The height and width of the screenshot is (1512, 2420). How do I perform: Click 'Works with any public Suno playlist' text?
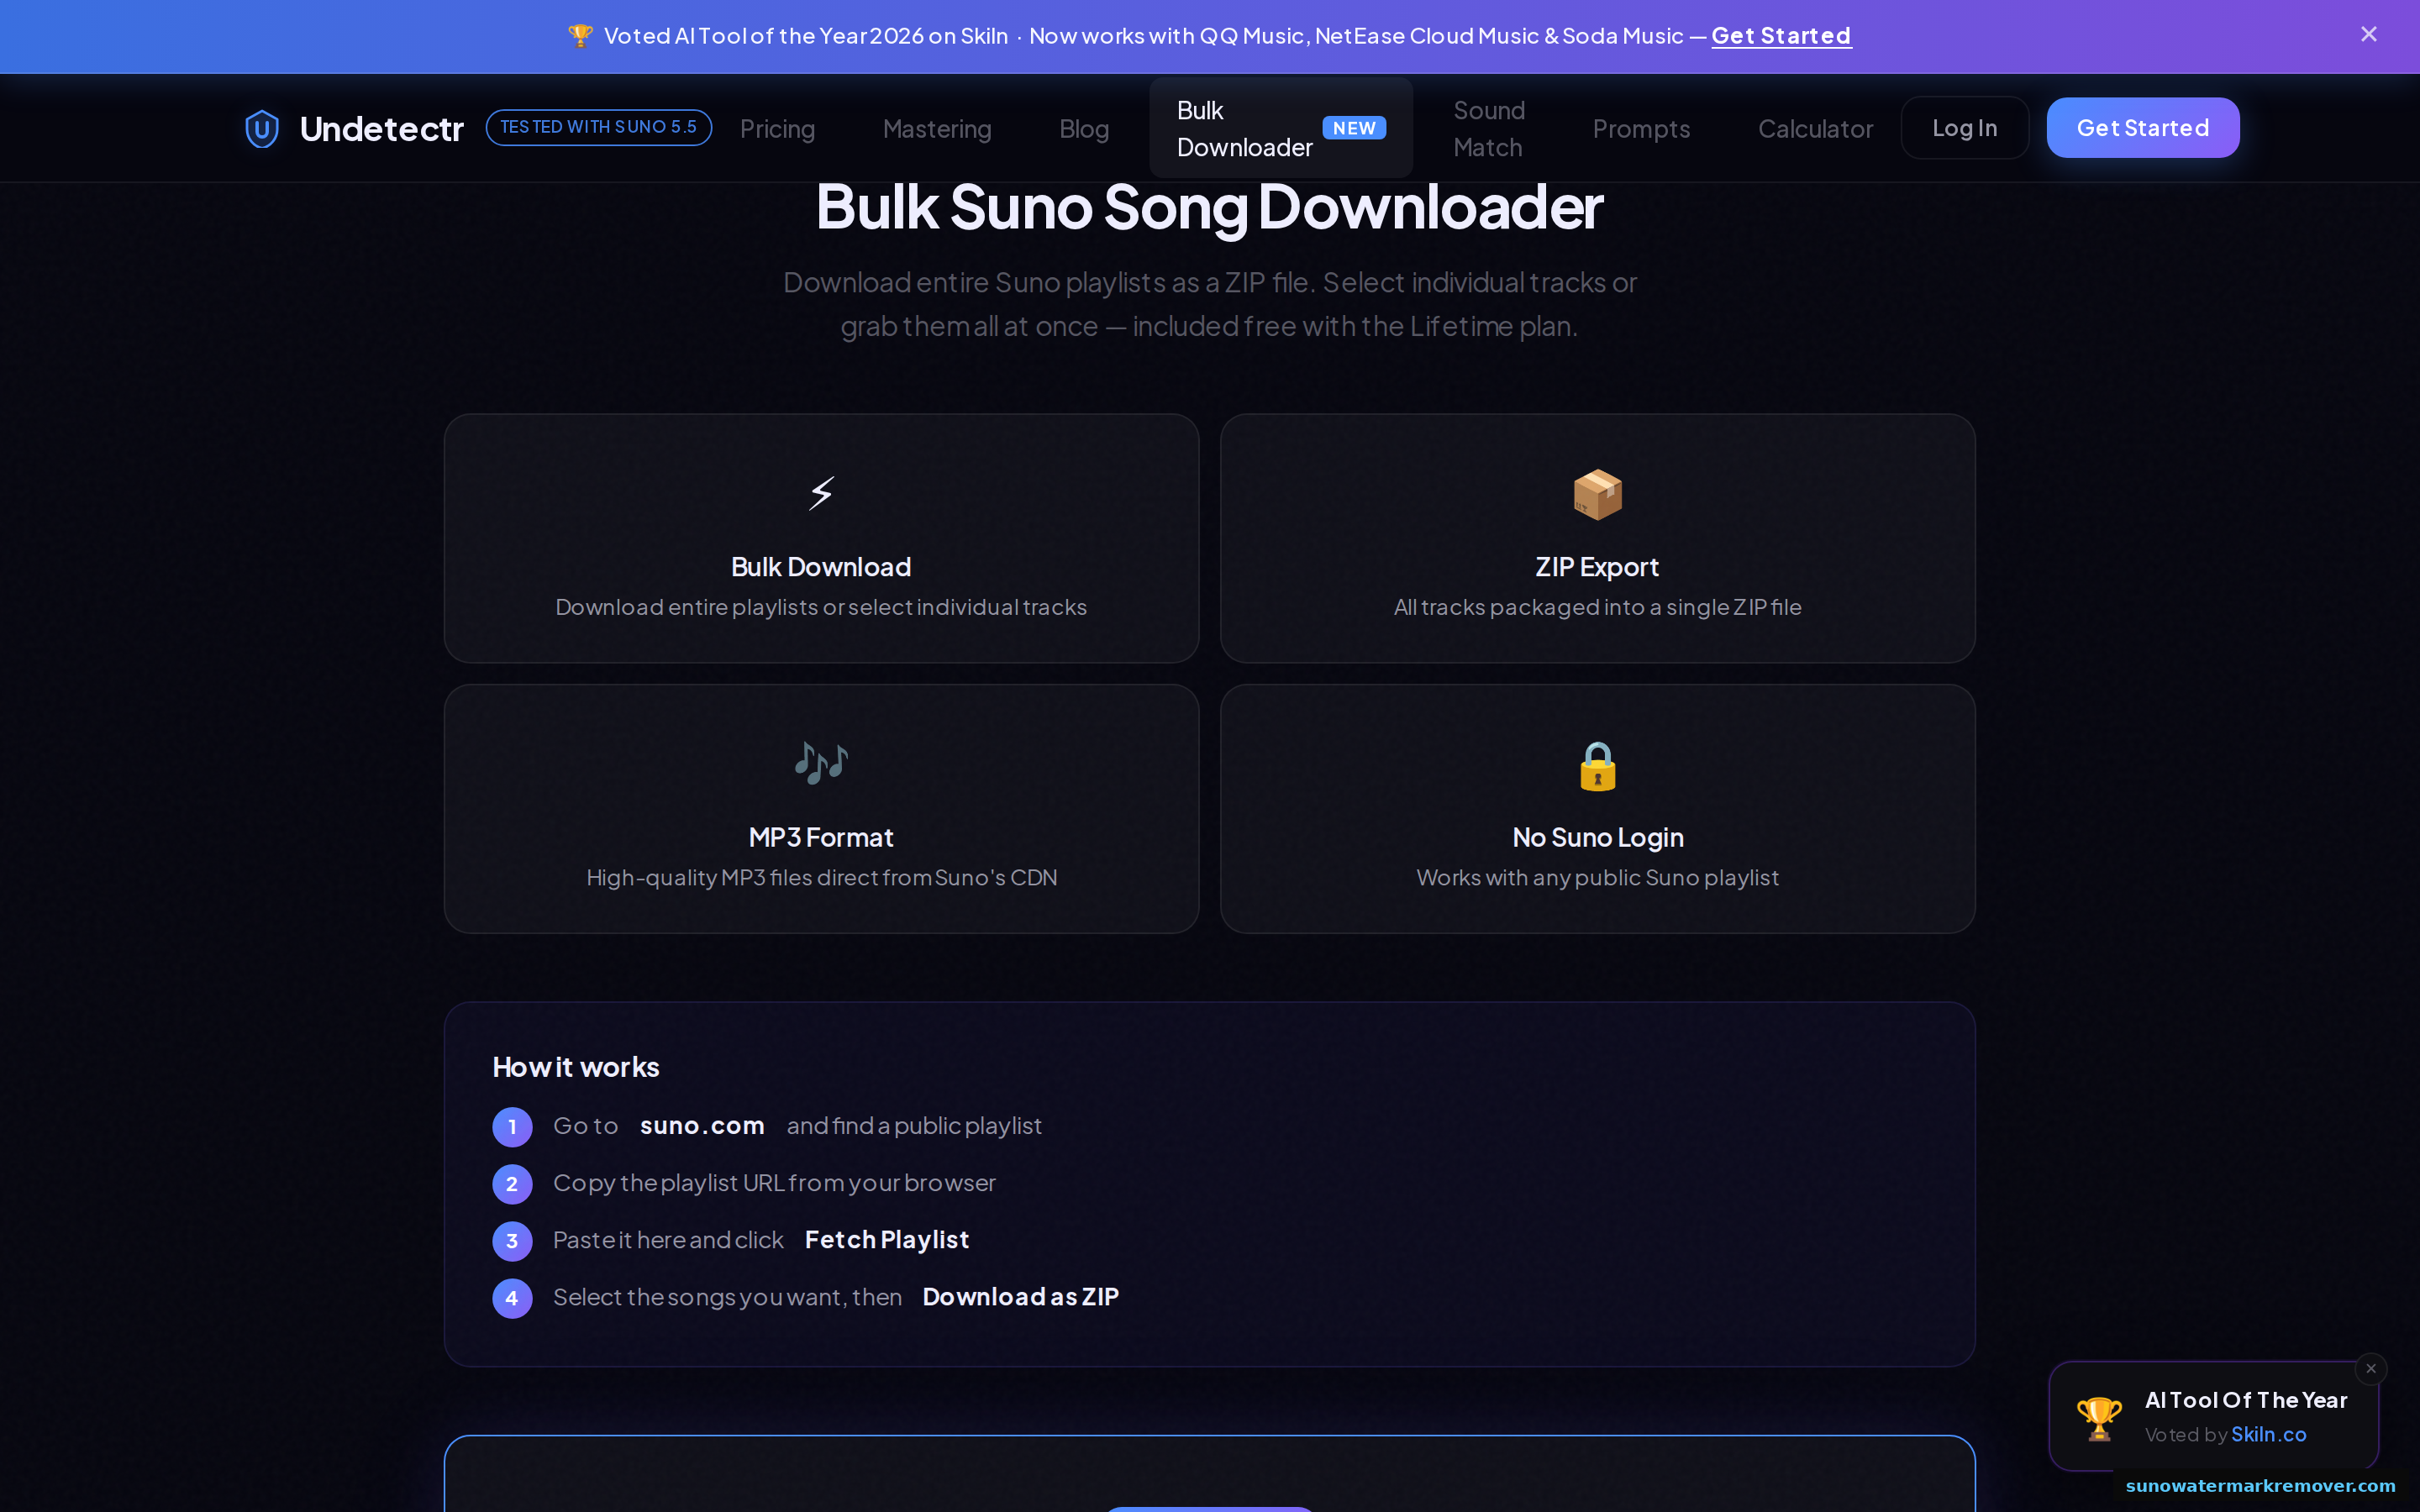pyautogui.click(x=1597, y=877)
